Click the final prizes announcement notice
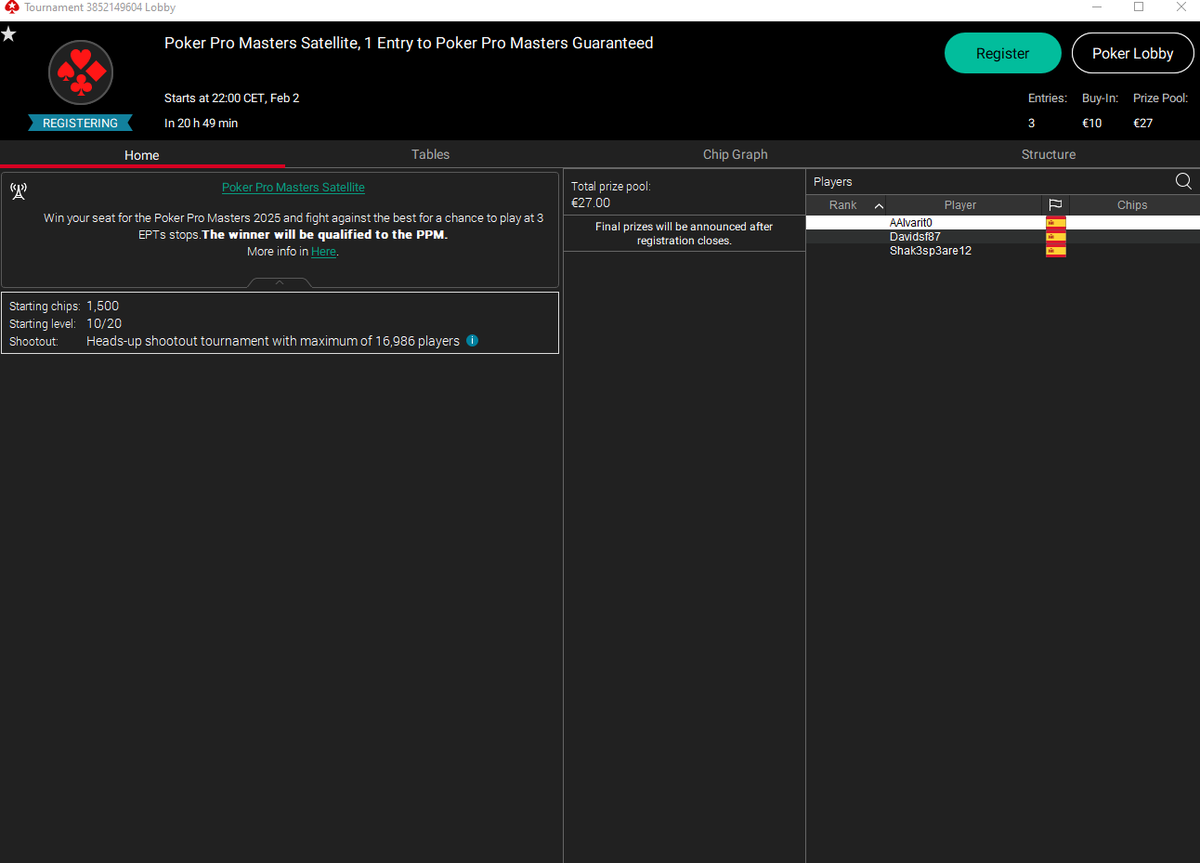This screenshot has width=1200, height=863. (x=684, y=233)
